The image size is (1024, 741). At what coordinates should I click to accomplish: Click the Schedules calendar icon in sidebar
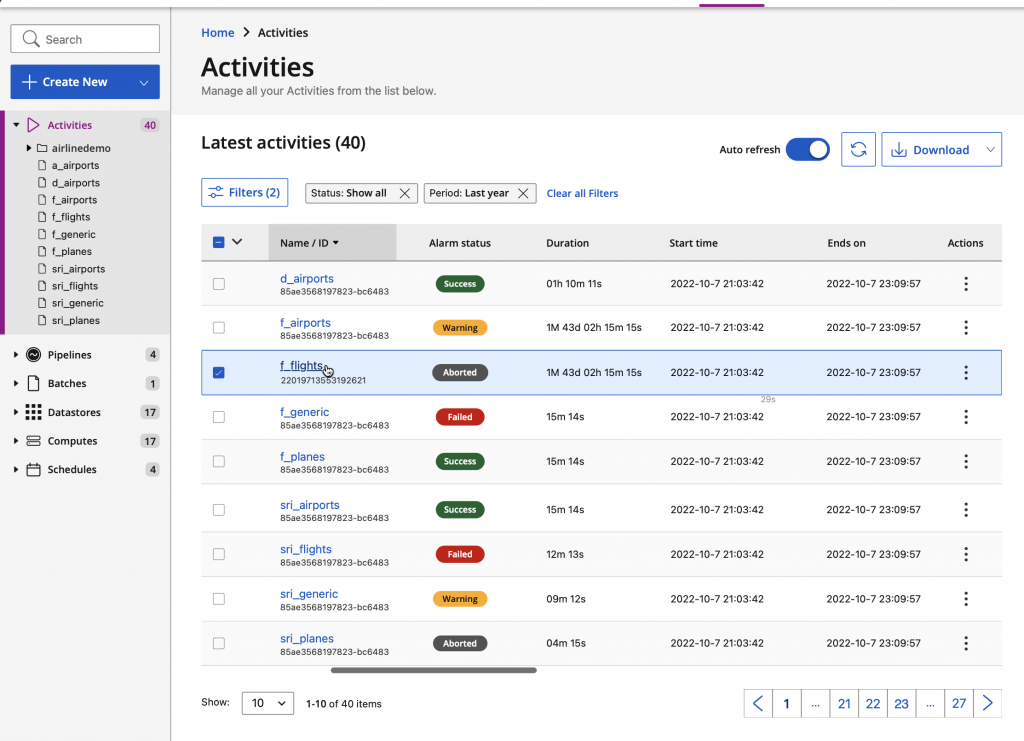[x=33, y=469]
